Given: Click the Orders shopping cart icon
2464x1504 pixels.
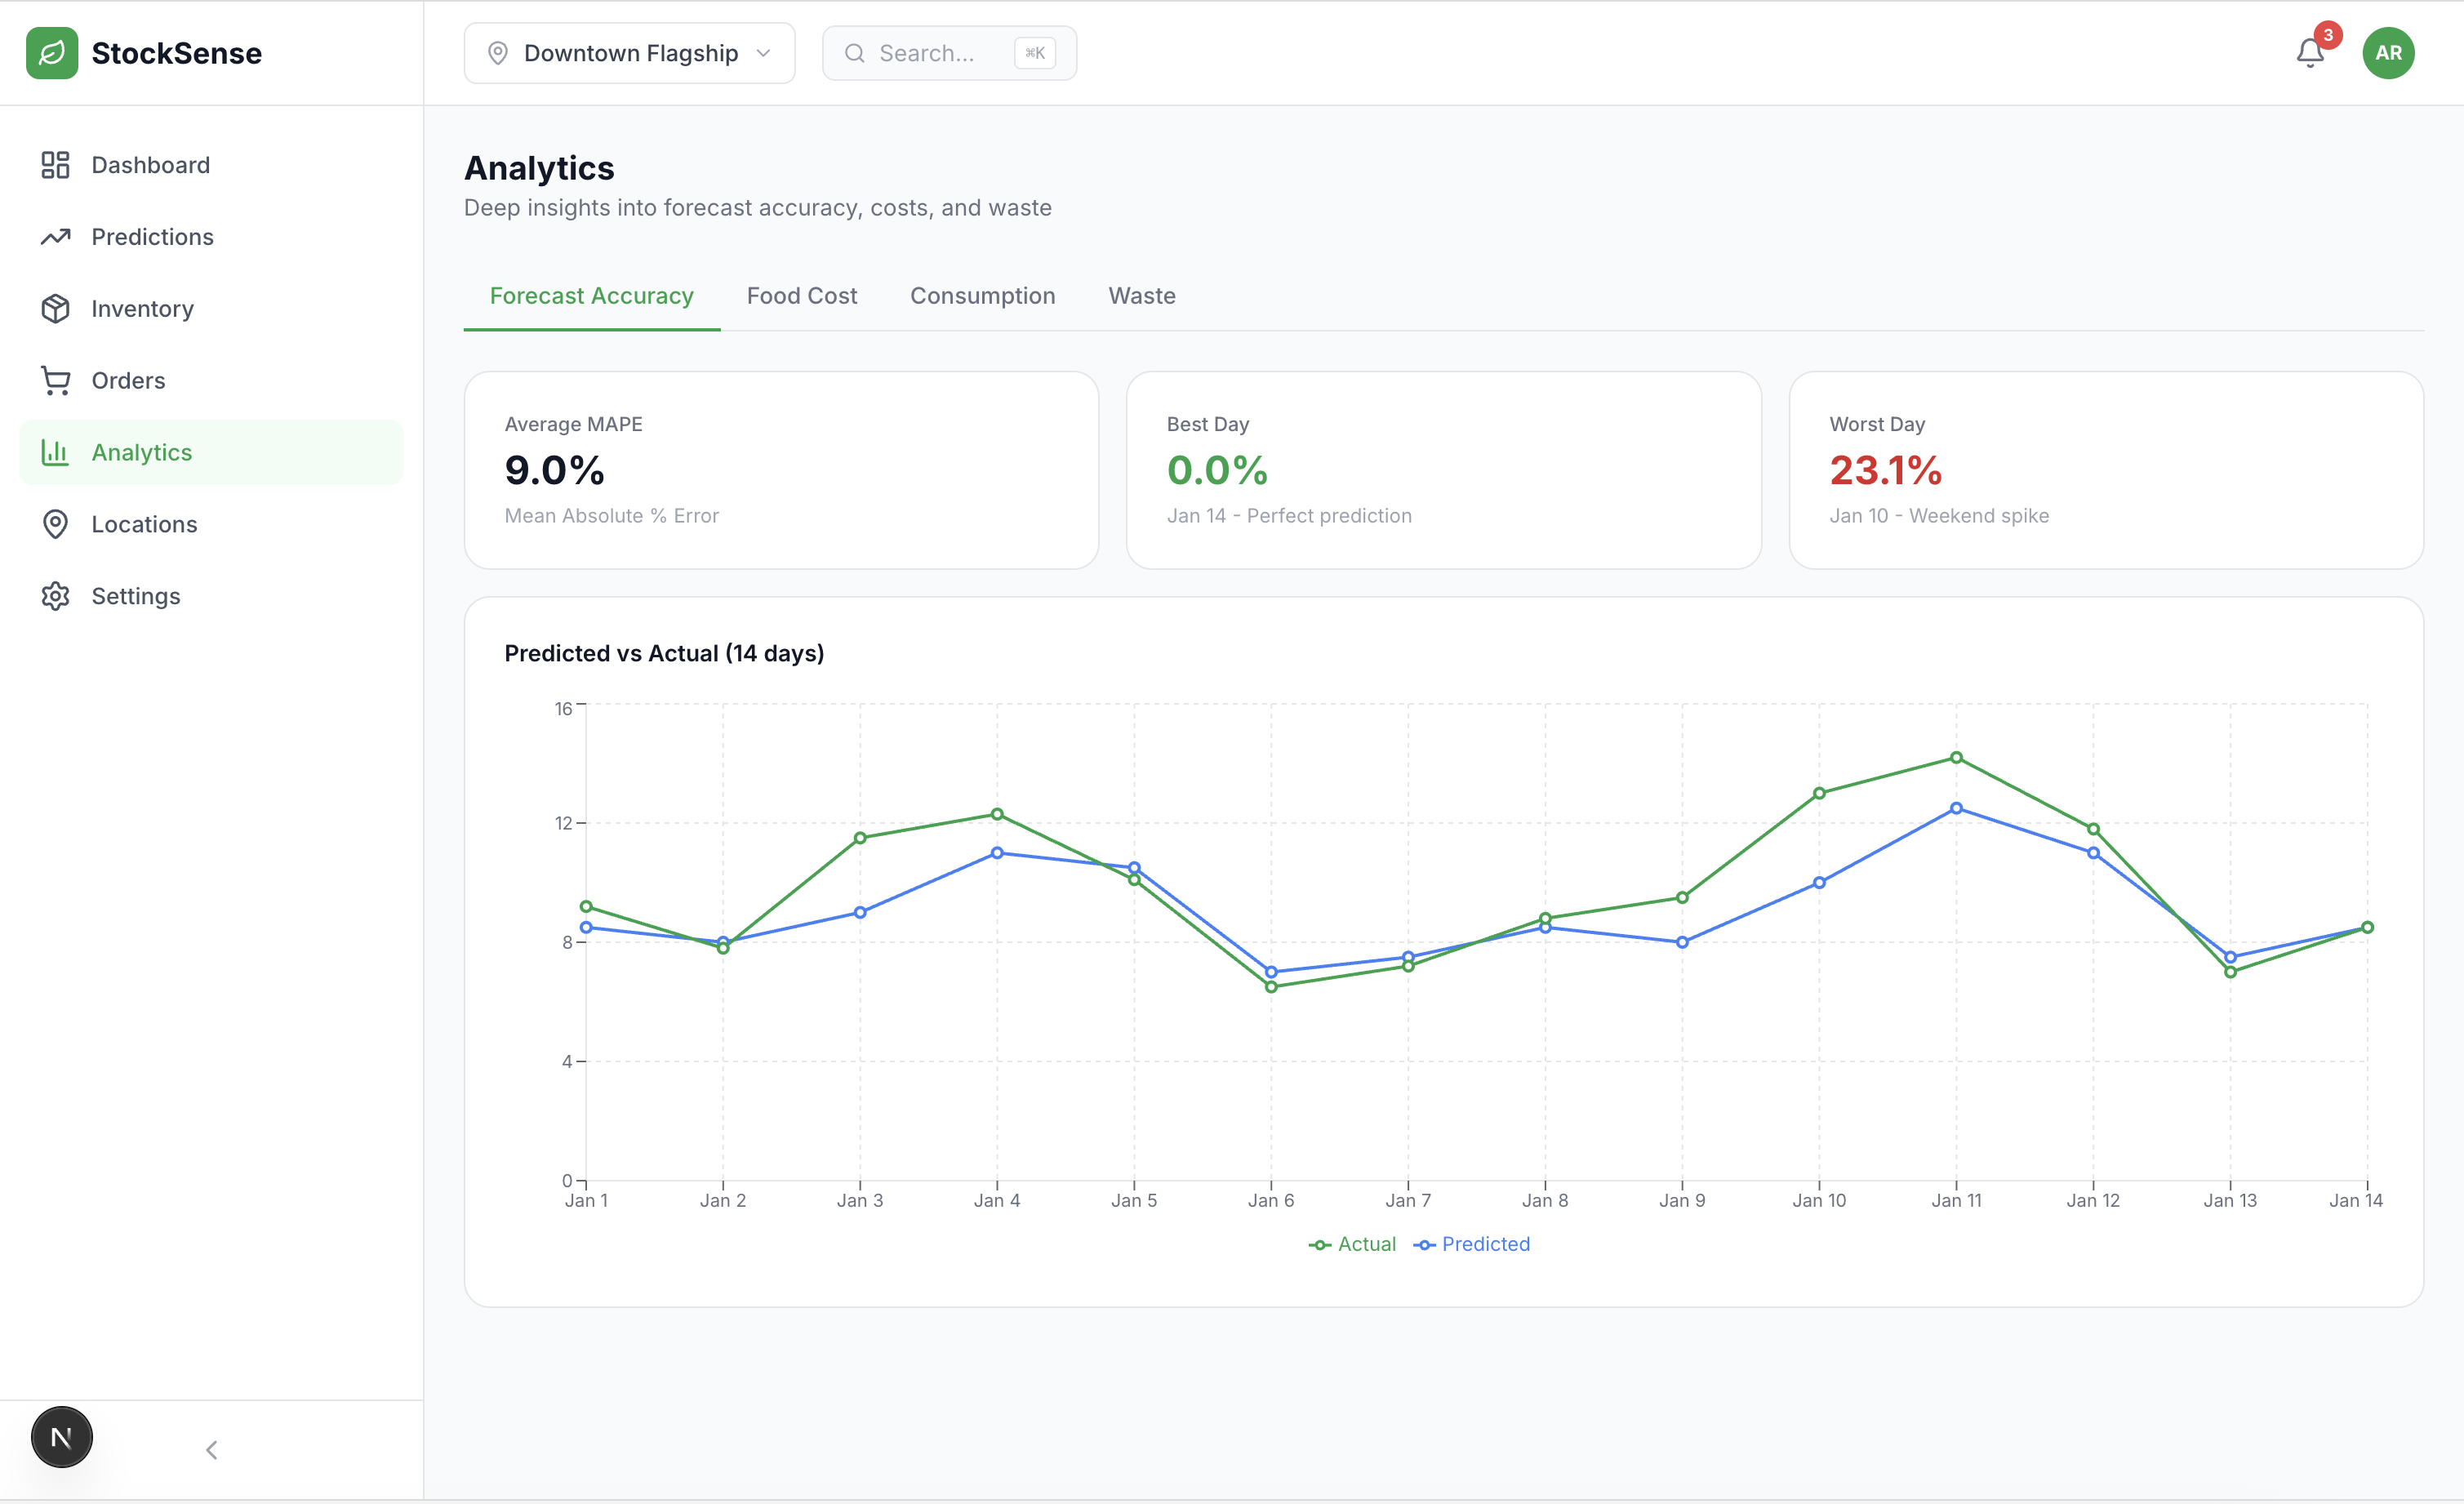Looking at the screenshot, I should pos(55,381).
